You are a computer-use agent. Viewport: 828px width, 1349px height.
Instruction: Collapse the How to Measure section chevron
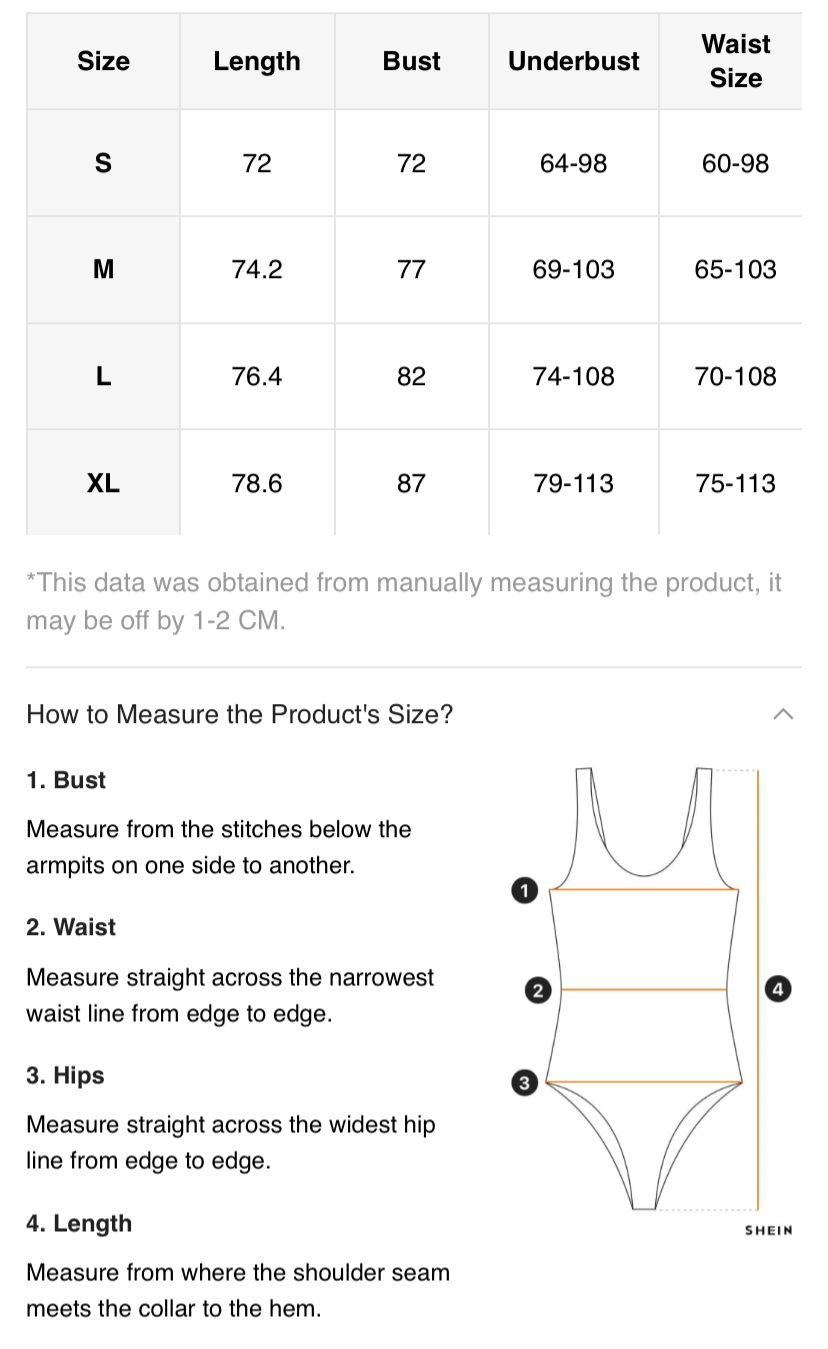(783, 714)
